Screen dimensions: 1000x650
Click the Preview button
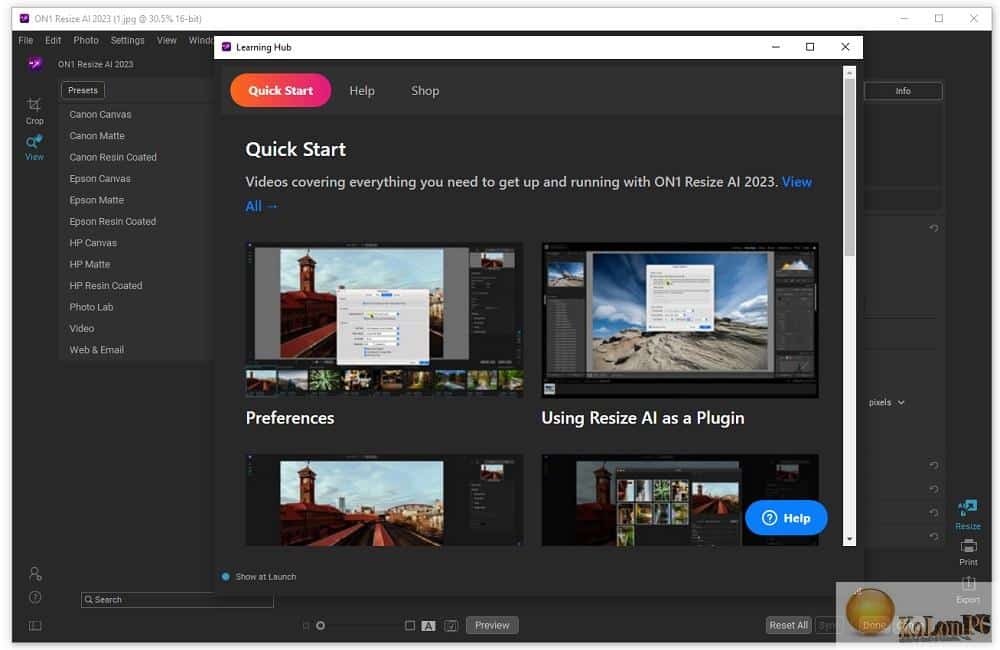tap(492, 625)
